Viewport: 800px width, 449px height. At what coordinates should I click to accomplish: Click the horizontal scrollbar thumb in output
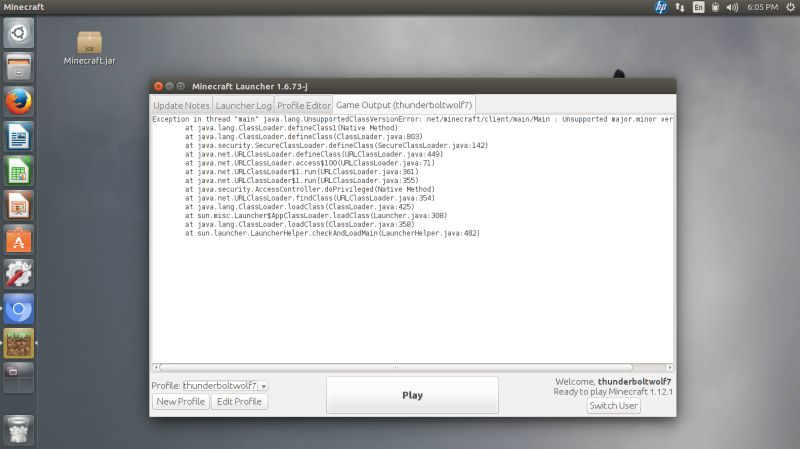click(396, 367)
